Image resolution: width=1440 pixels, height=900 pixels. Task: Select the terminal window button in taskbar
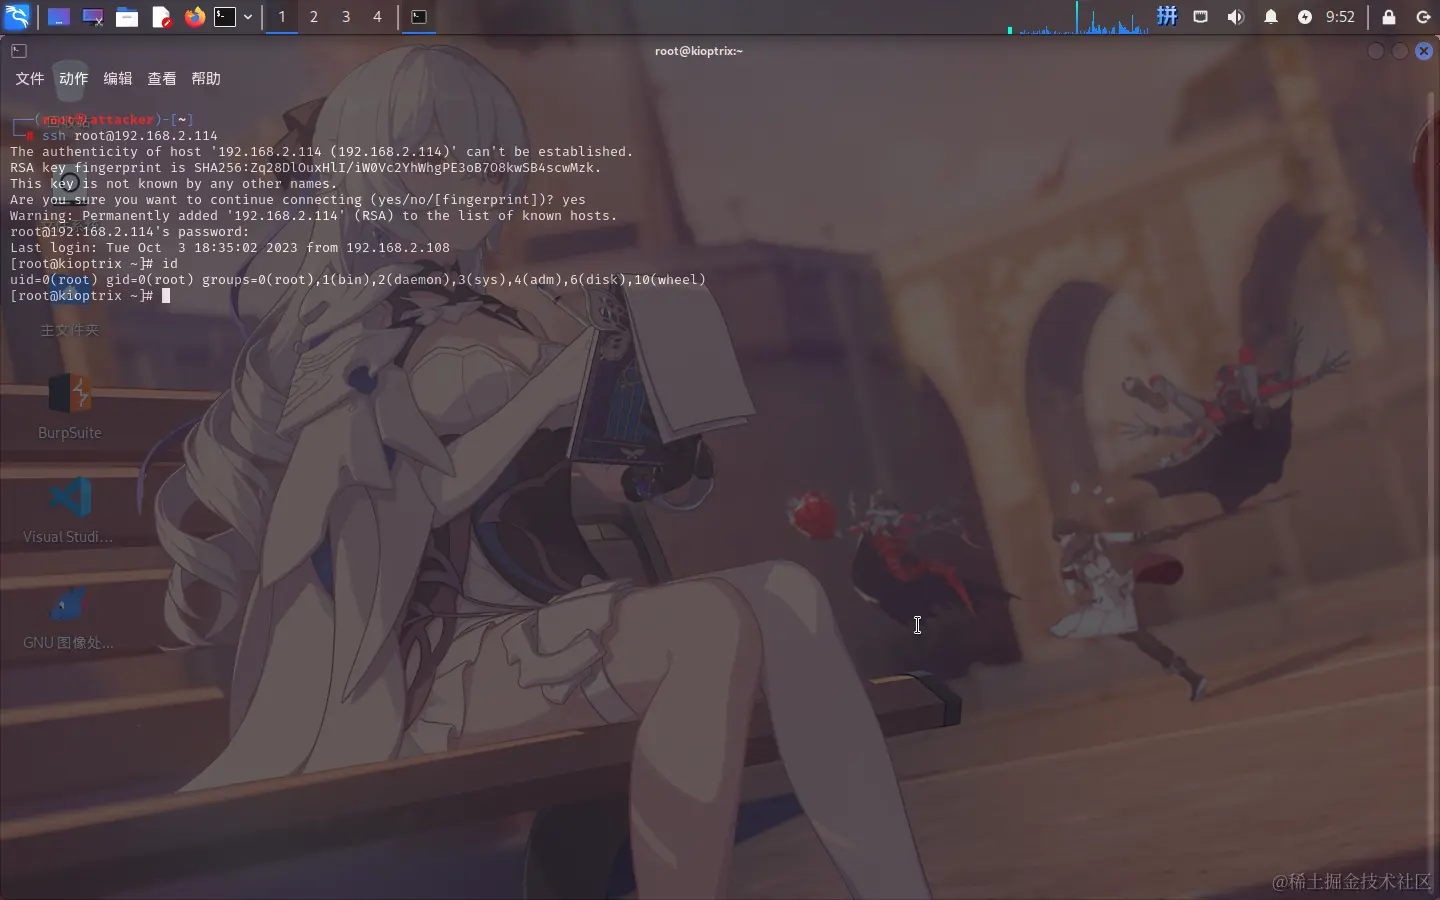tap(419, 17)
